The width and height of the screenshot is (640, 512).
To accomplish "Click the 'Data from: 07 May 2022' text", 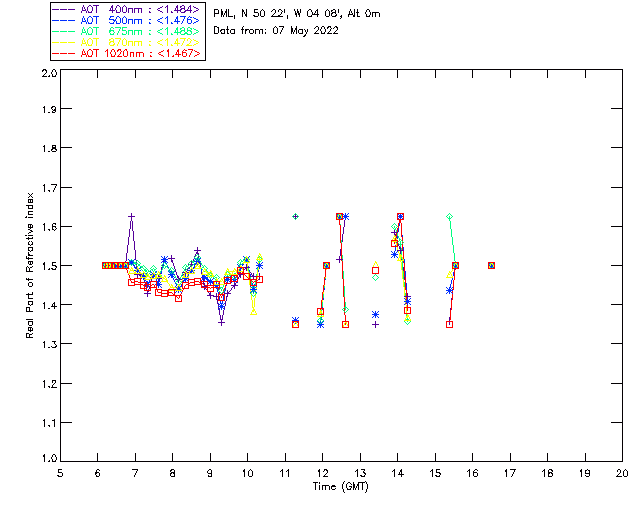I will click(x=276, y=30).
